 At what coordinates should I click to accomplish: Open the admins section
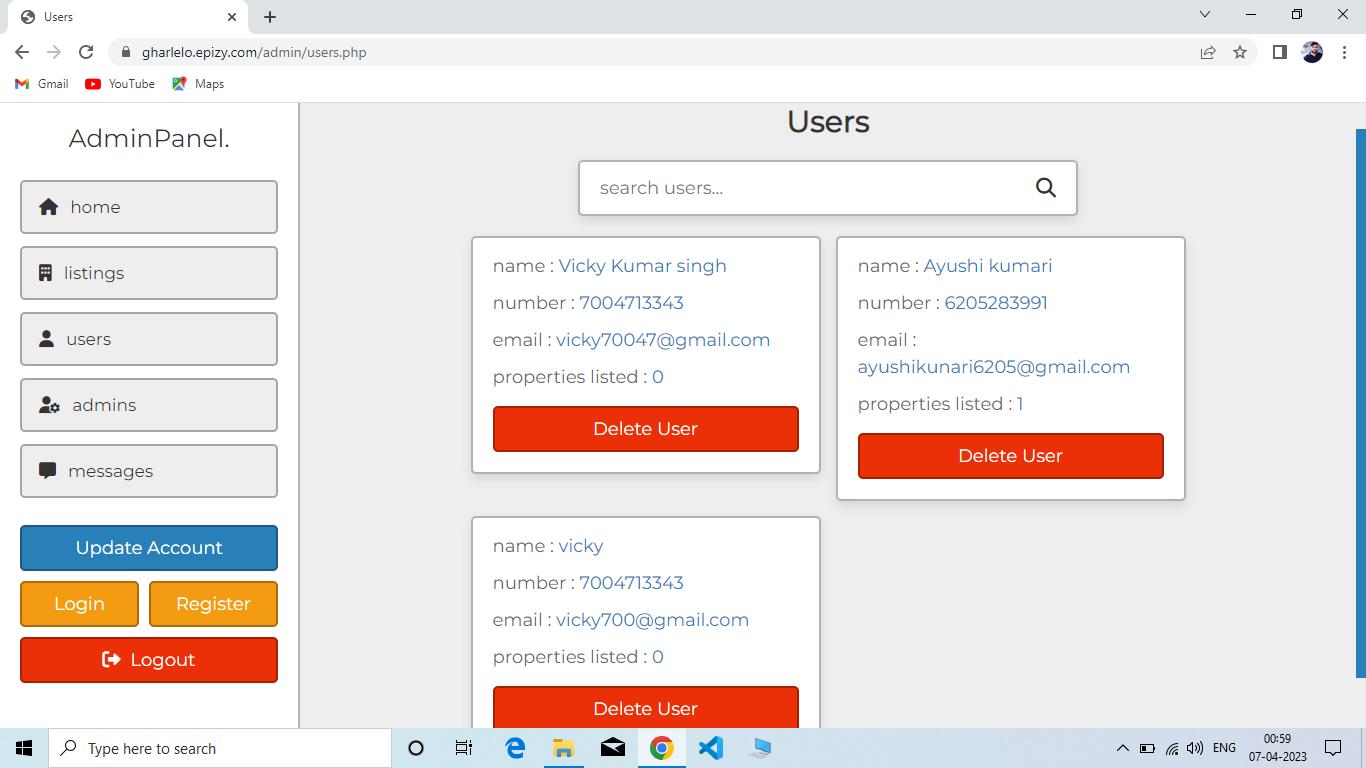pyautogui.click(x=149, y=405)
